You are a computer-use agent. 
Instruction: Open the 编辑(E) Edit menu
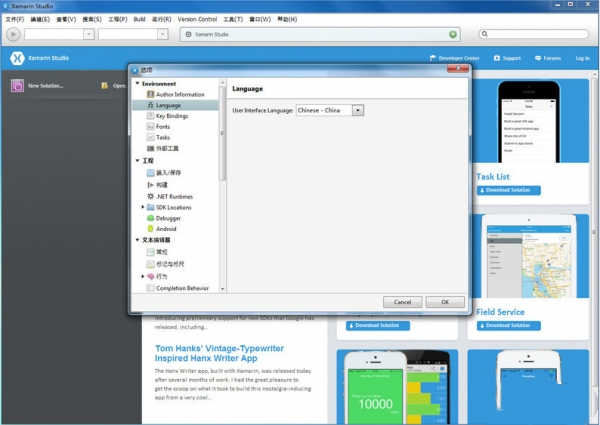coord(40,19)
